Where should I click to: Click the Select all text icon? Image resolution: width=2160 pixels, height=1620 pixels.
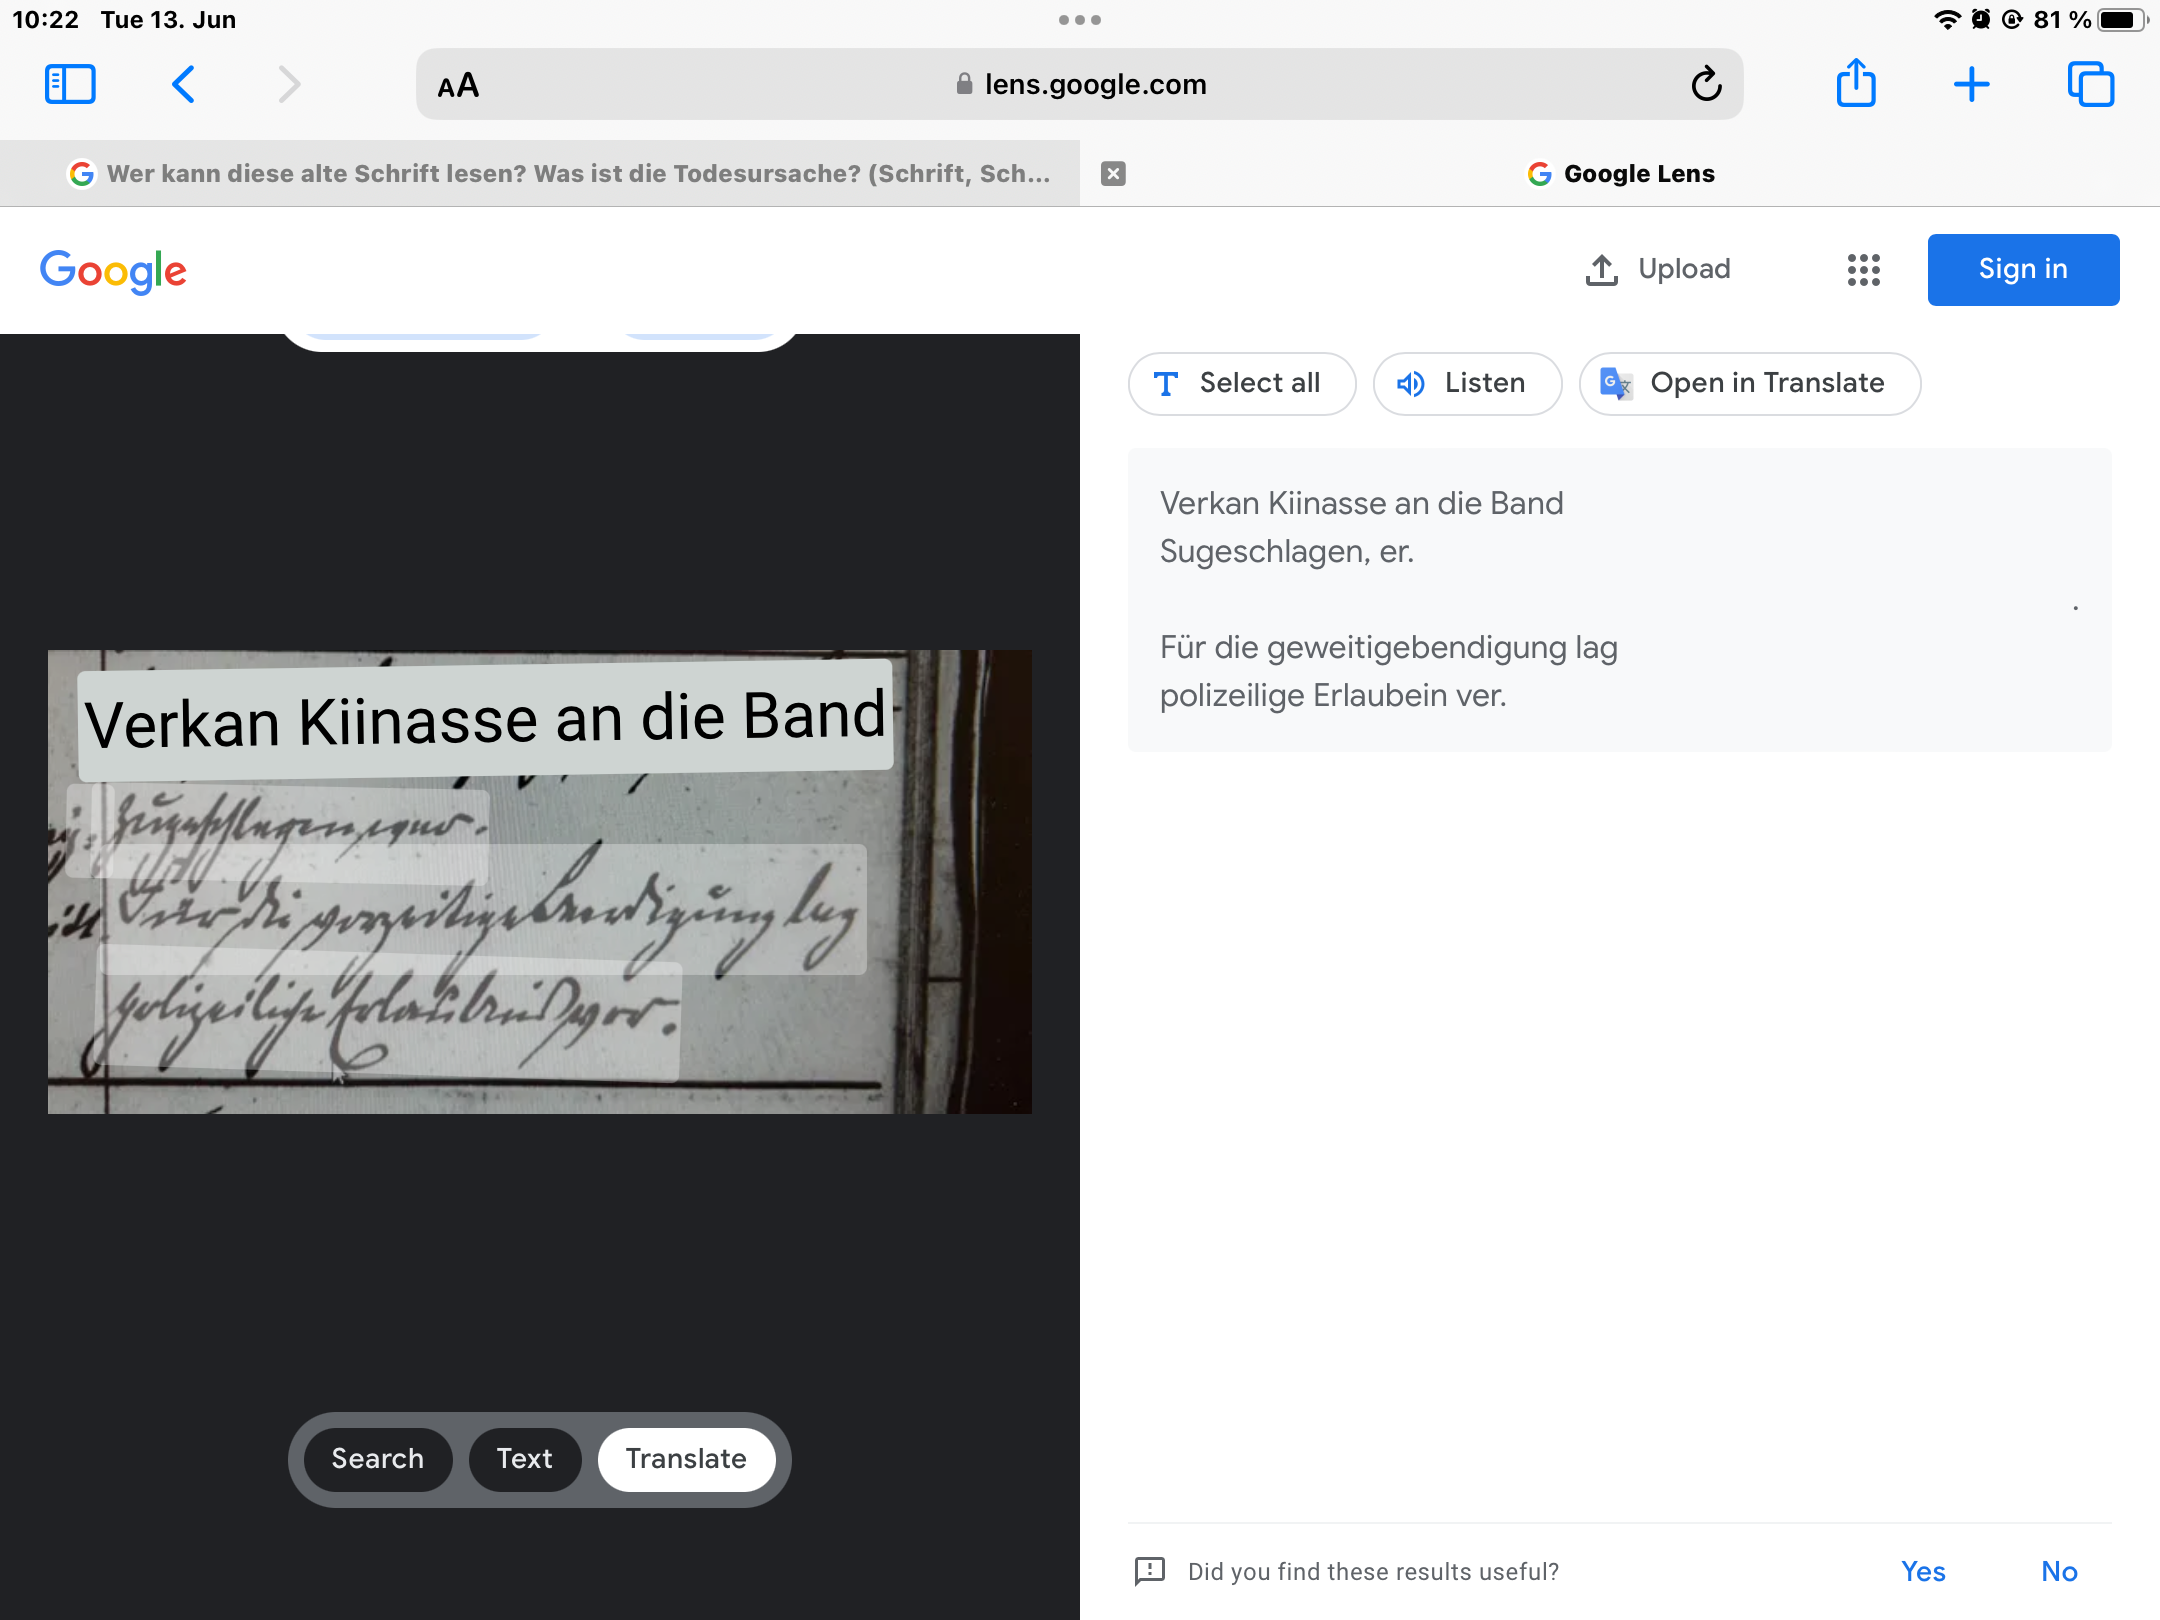coord(1166,383)
